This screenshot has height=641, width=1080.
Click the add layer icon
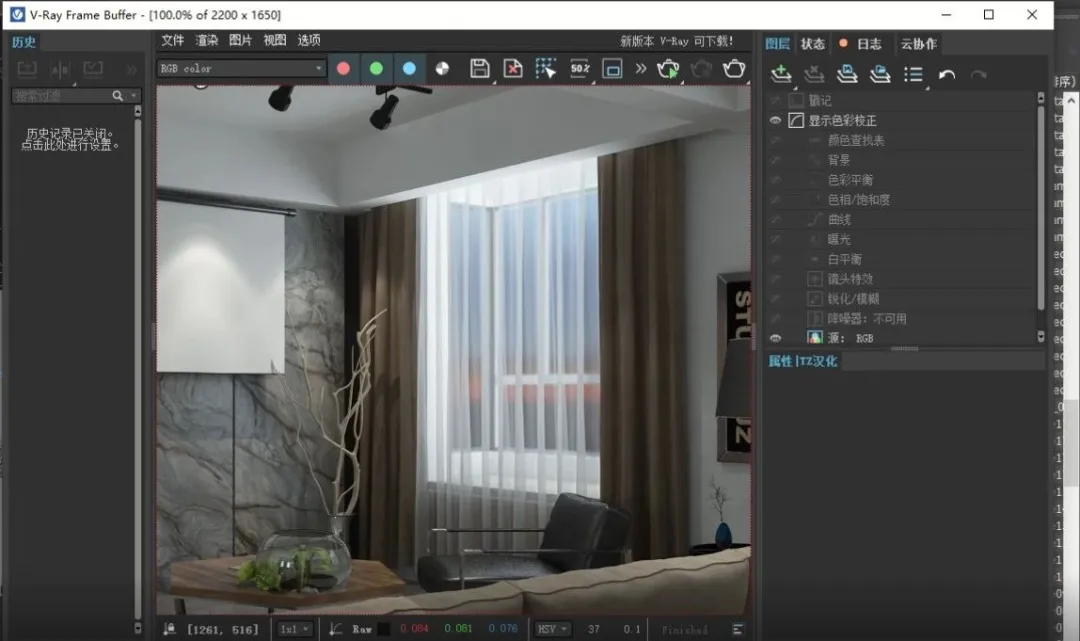tap(781, 74)
